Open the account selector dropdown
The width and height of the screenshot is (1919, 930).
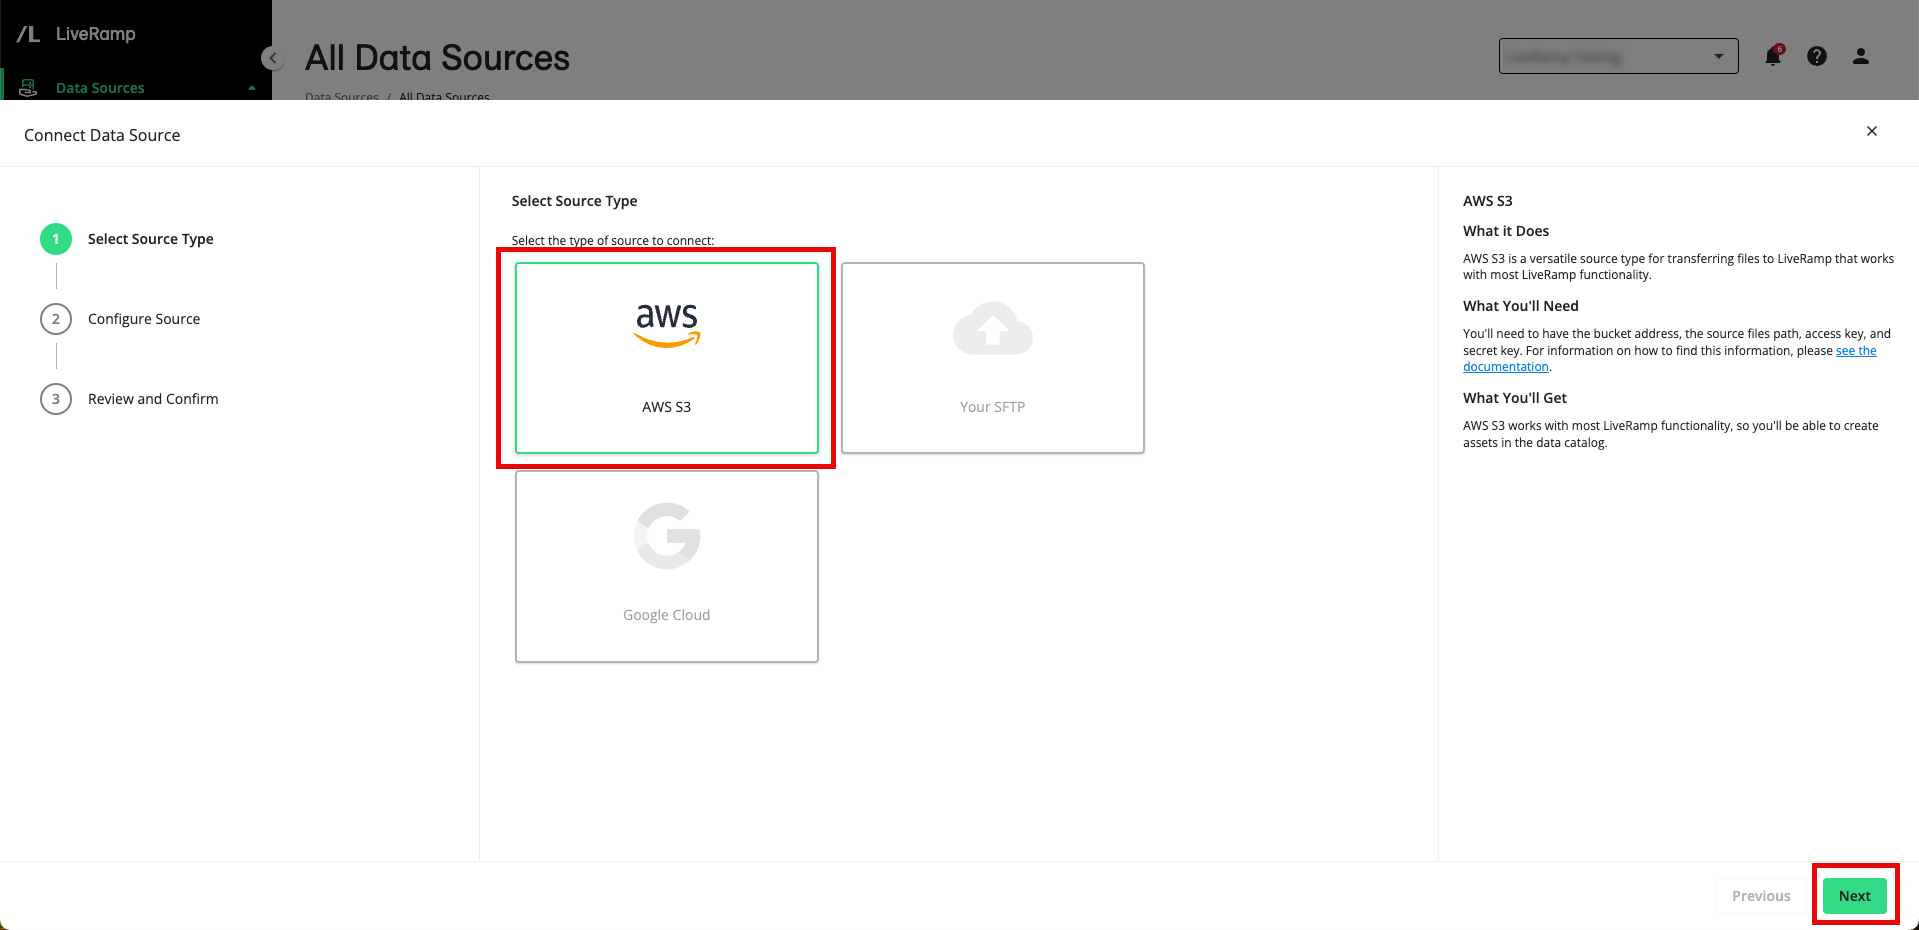(x=1618, y=56)
